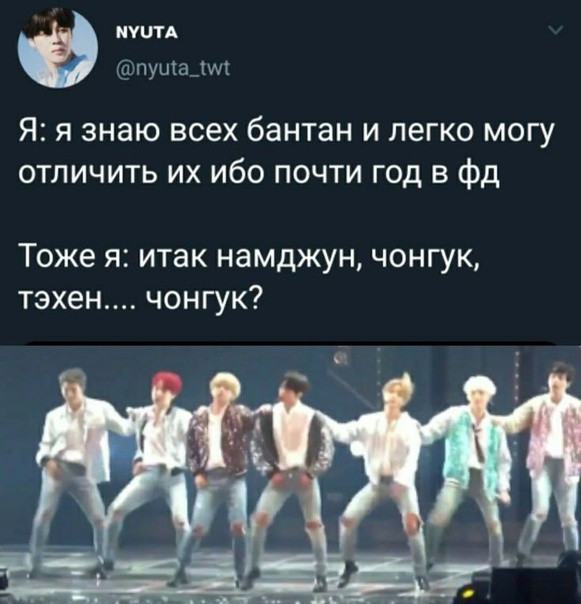Open the tweet options chevron menu

556,31
